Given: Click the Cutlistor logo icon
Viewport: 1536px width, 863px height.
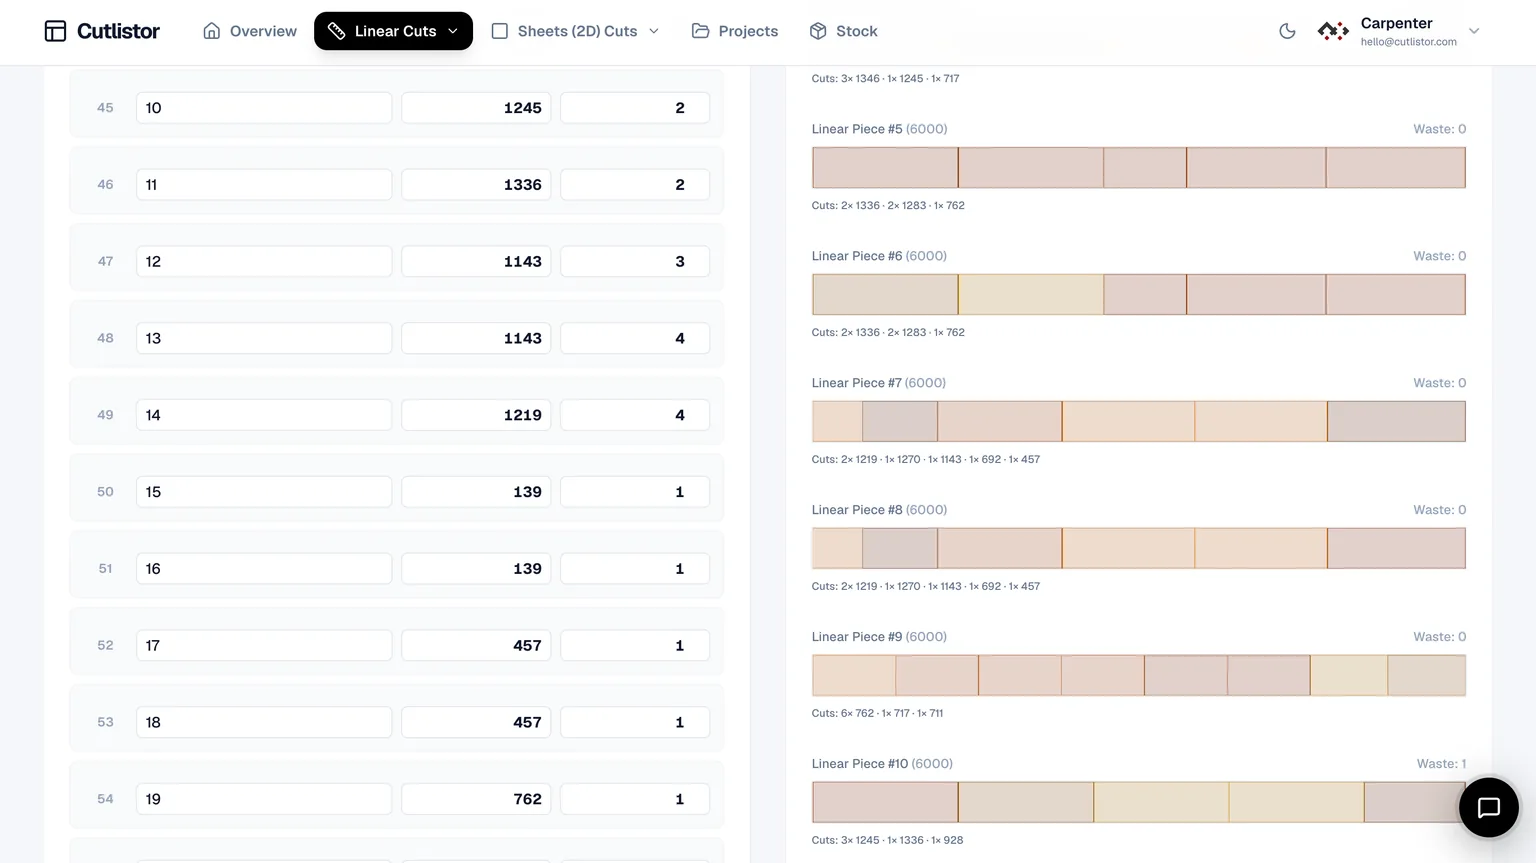Looking at the screenshot, I should [55, 31].
